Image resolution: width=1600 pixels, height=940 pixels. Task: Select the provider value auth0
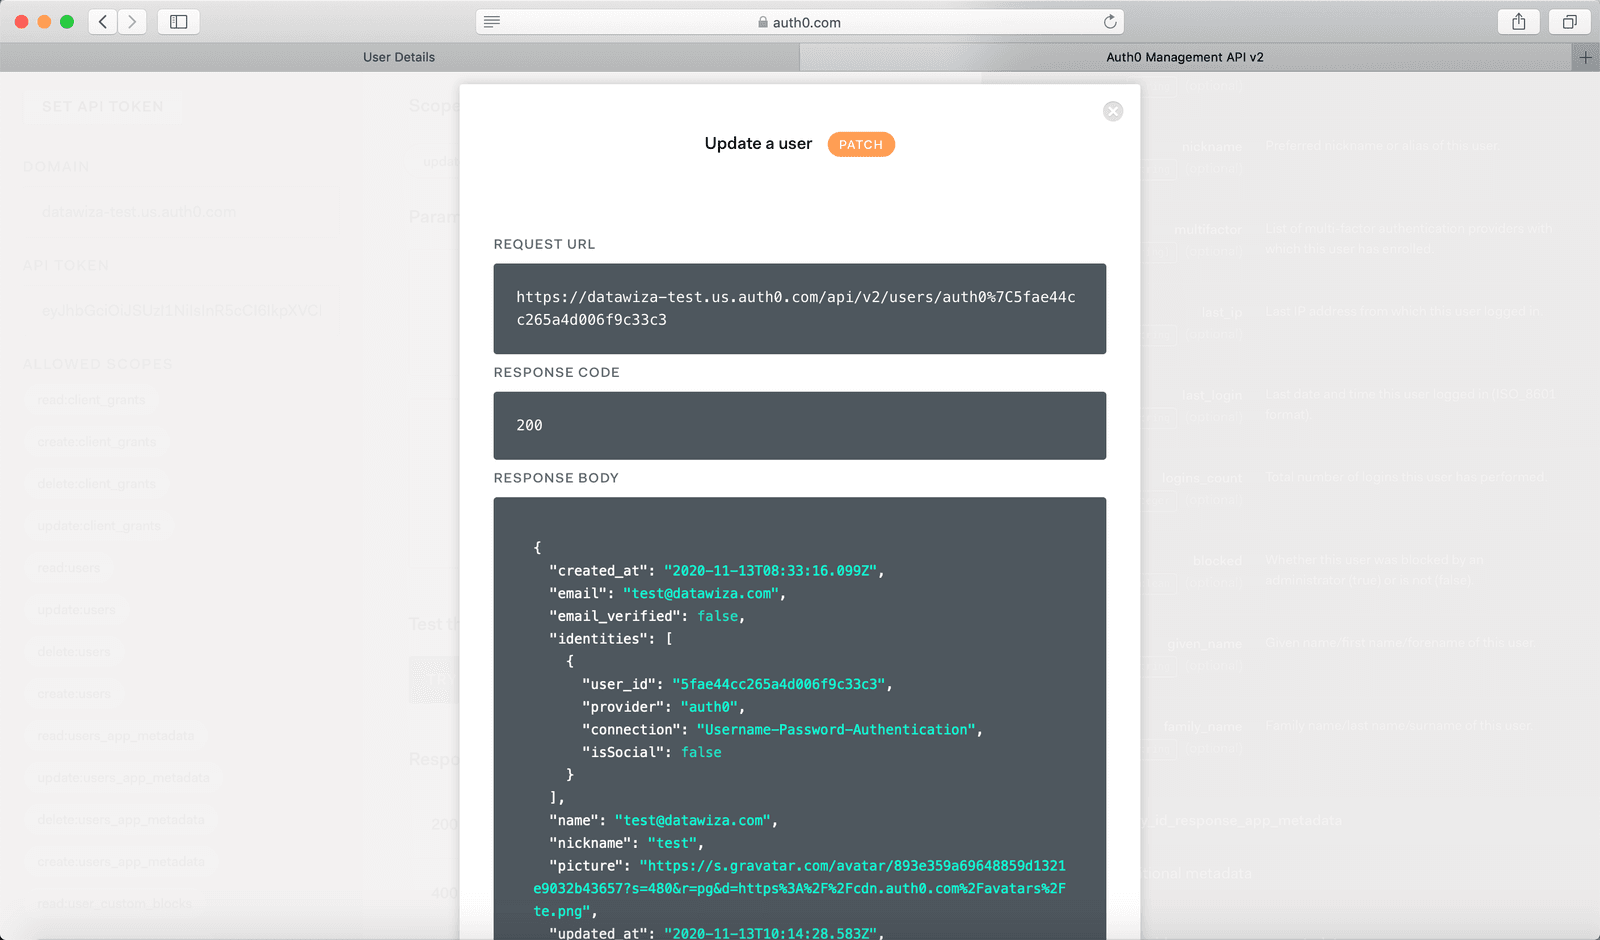click(709, 707)
